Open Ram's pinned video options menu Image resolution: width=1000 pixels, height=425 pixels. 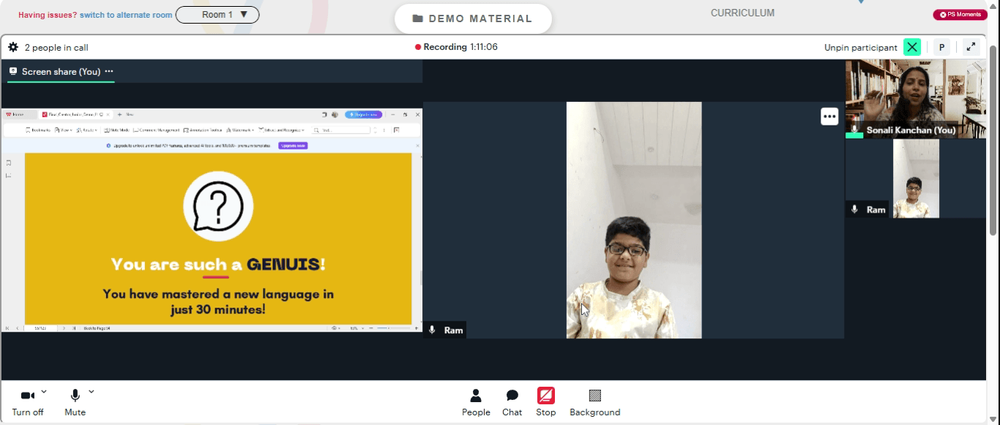point(829,116)
